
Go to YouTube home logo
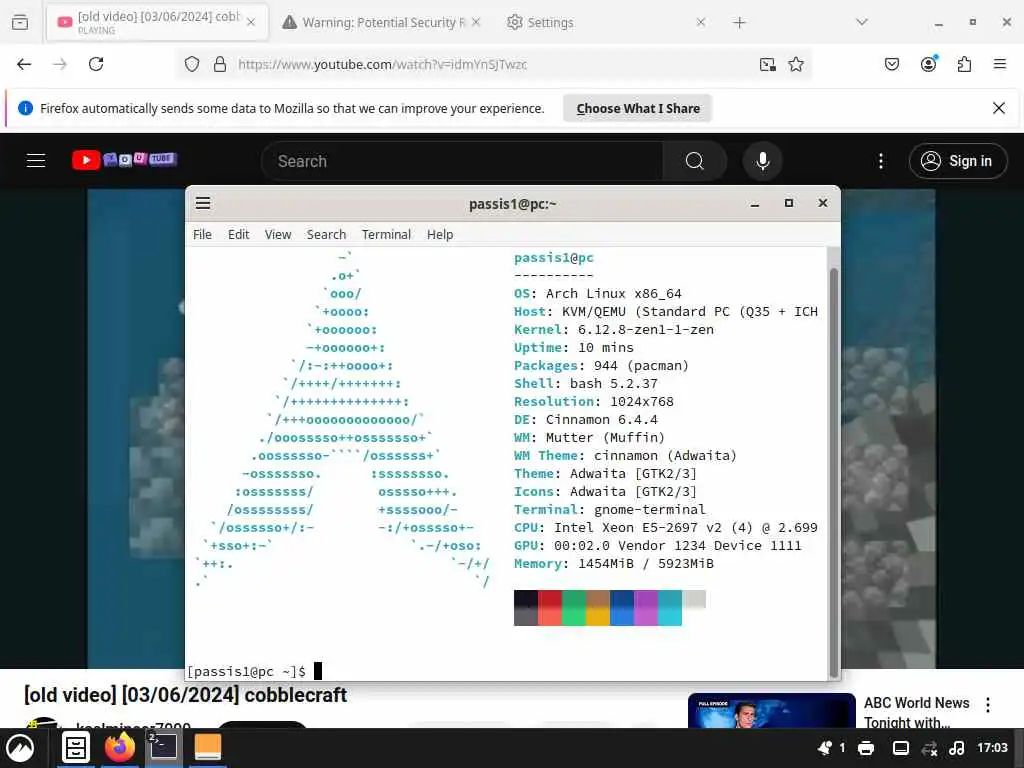tap(124, 160)
